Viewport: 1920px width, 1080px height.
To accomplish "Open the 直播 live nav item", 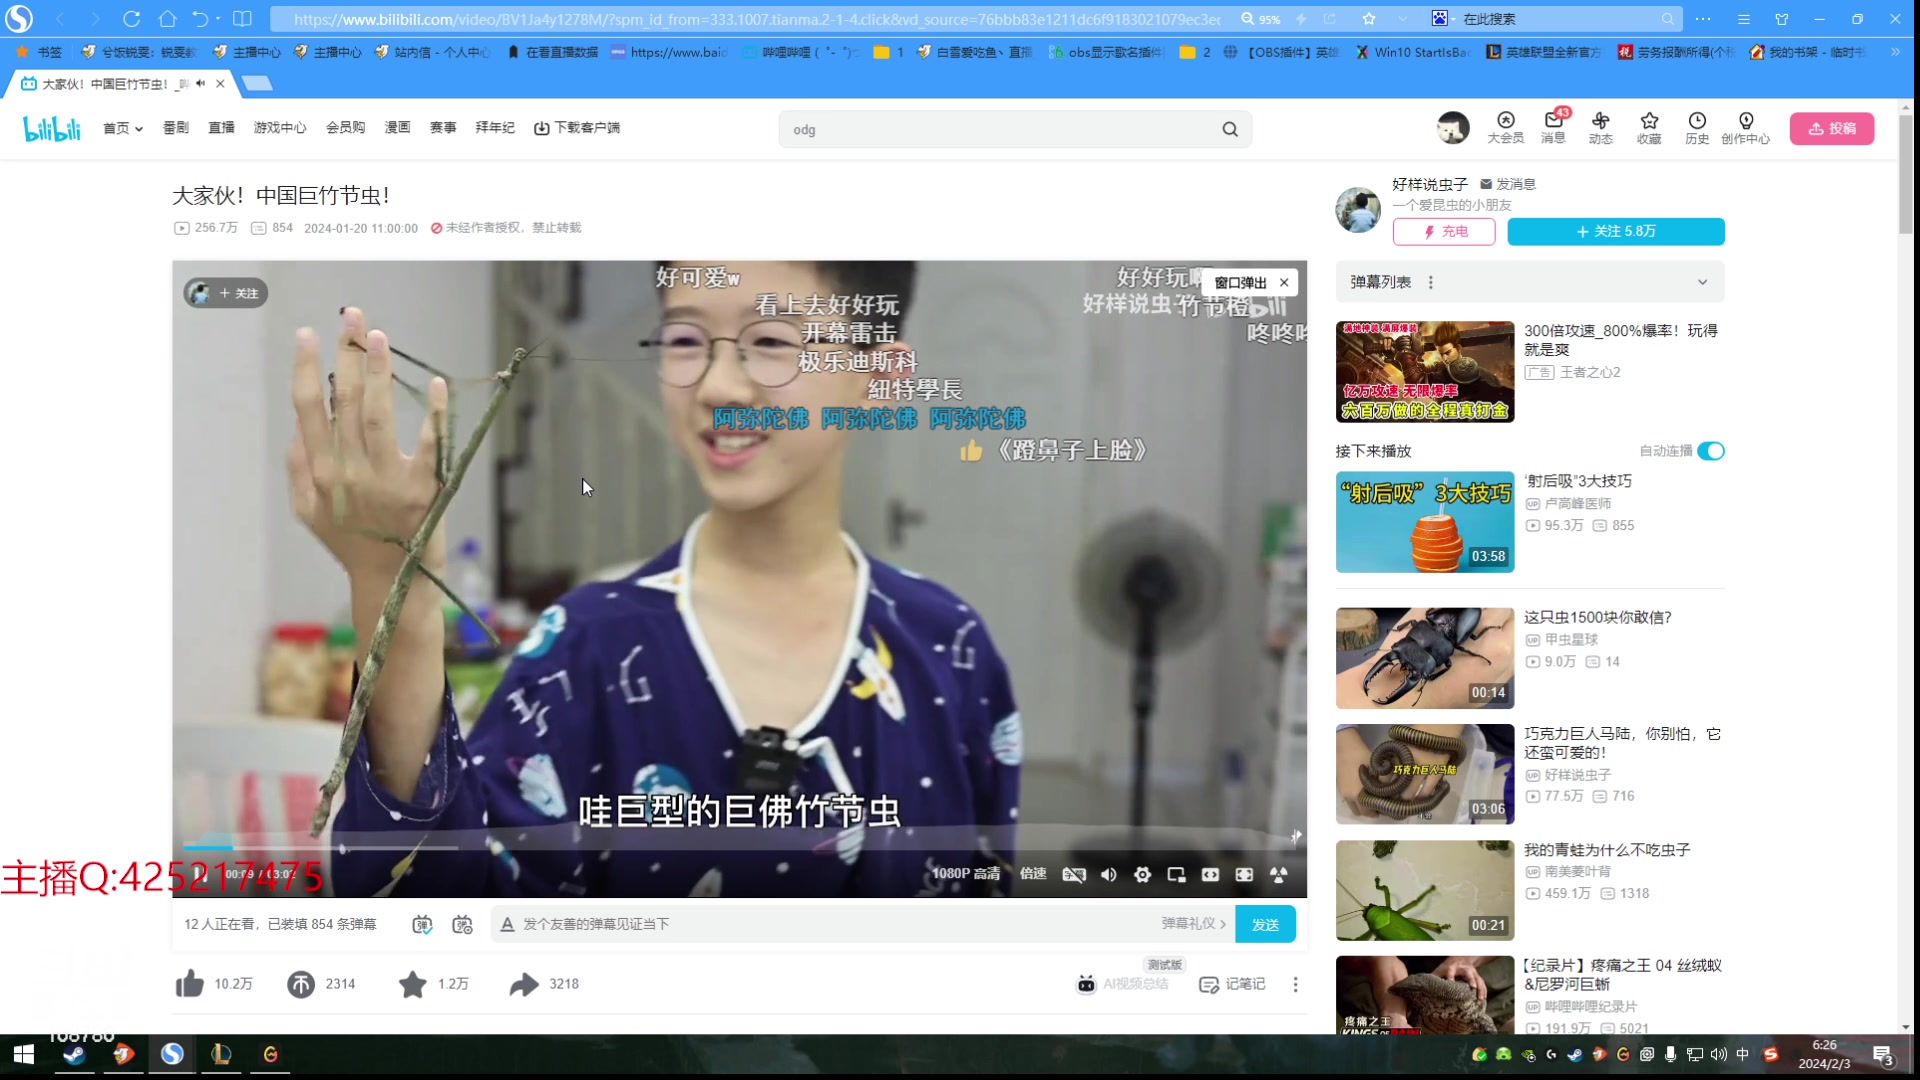I will pos(221,128).
